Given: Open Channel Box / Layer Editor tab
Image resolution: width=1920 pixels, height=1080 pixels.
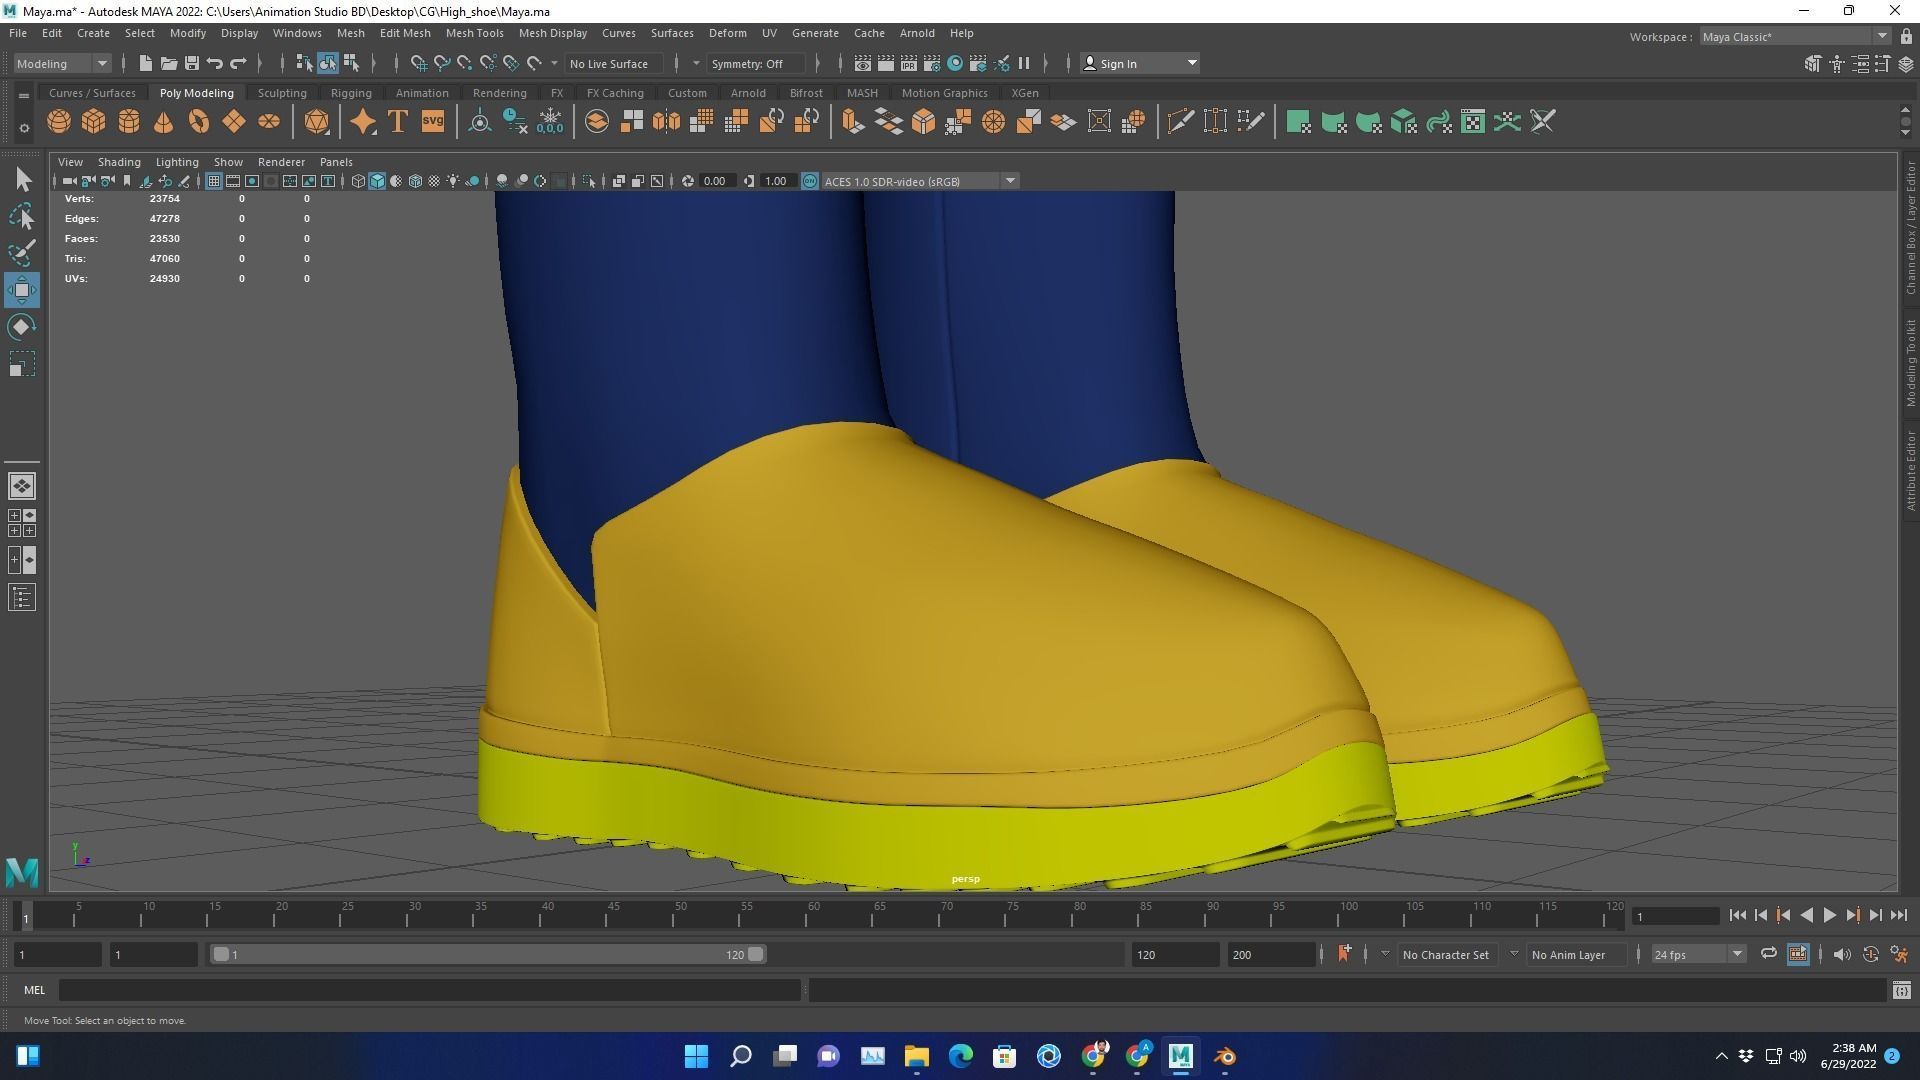Looking at the screenshot, I should tap(1910, 228).
